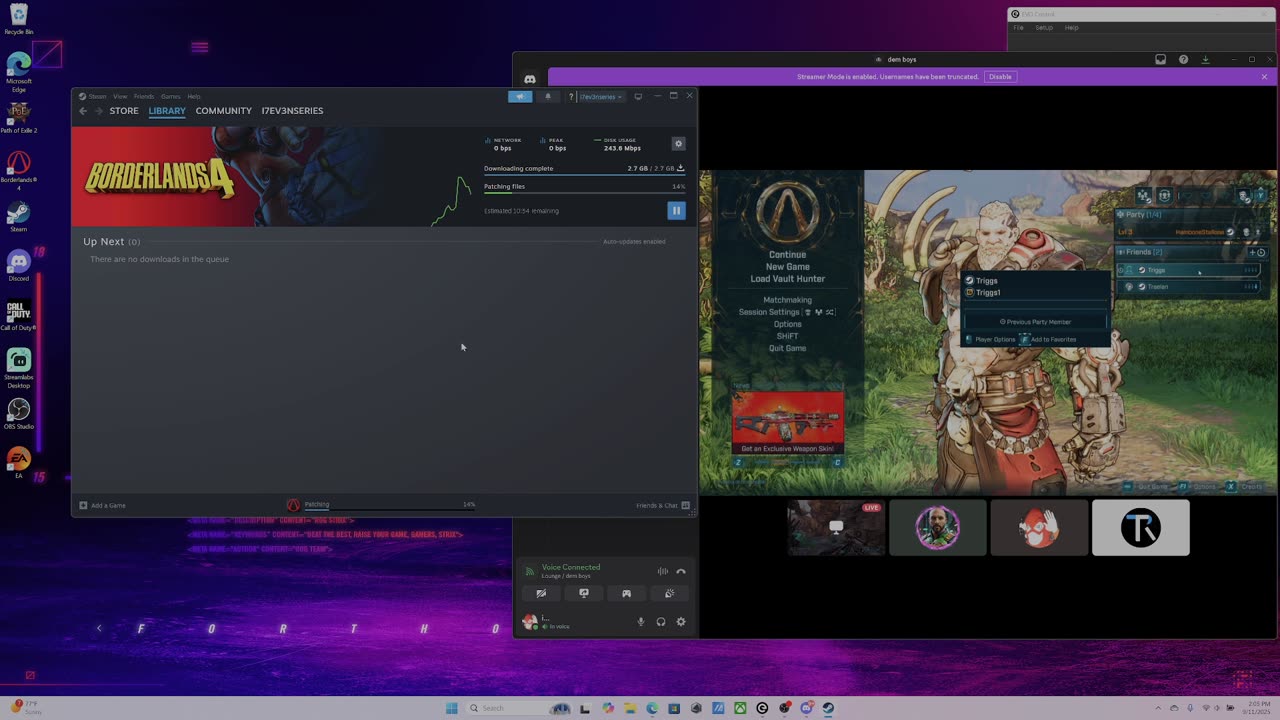Go back with Steam's back arrow
Viewport: 1280px width, 720px height.
[83, 111]
